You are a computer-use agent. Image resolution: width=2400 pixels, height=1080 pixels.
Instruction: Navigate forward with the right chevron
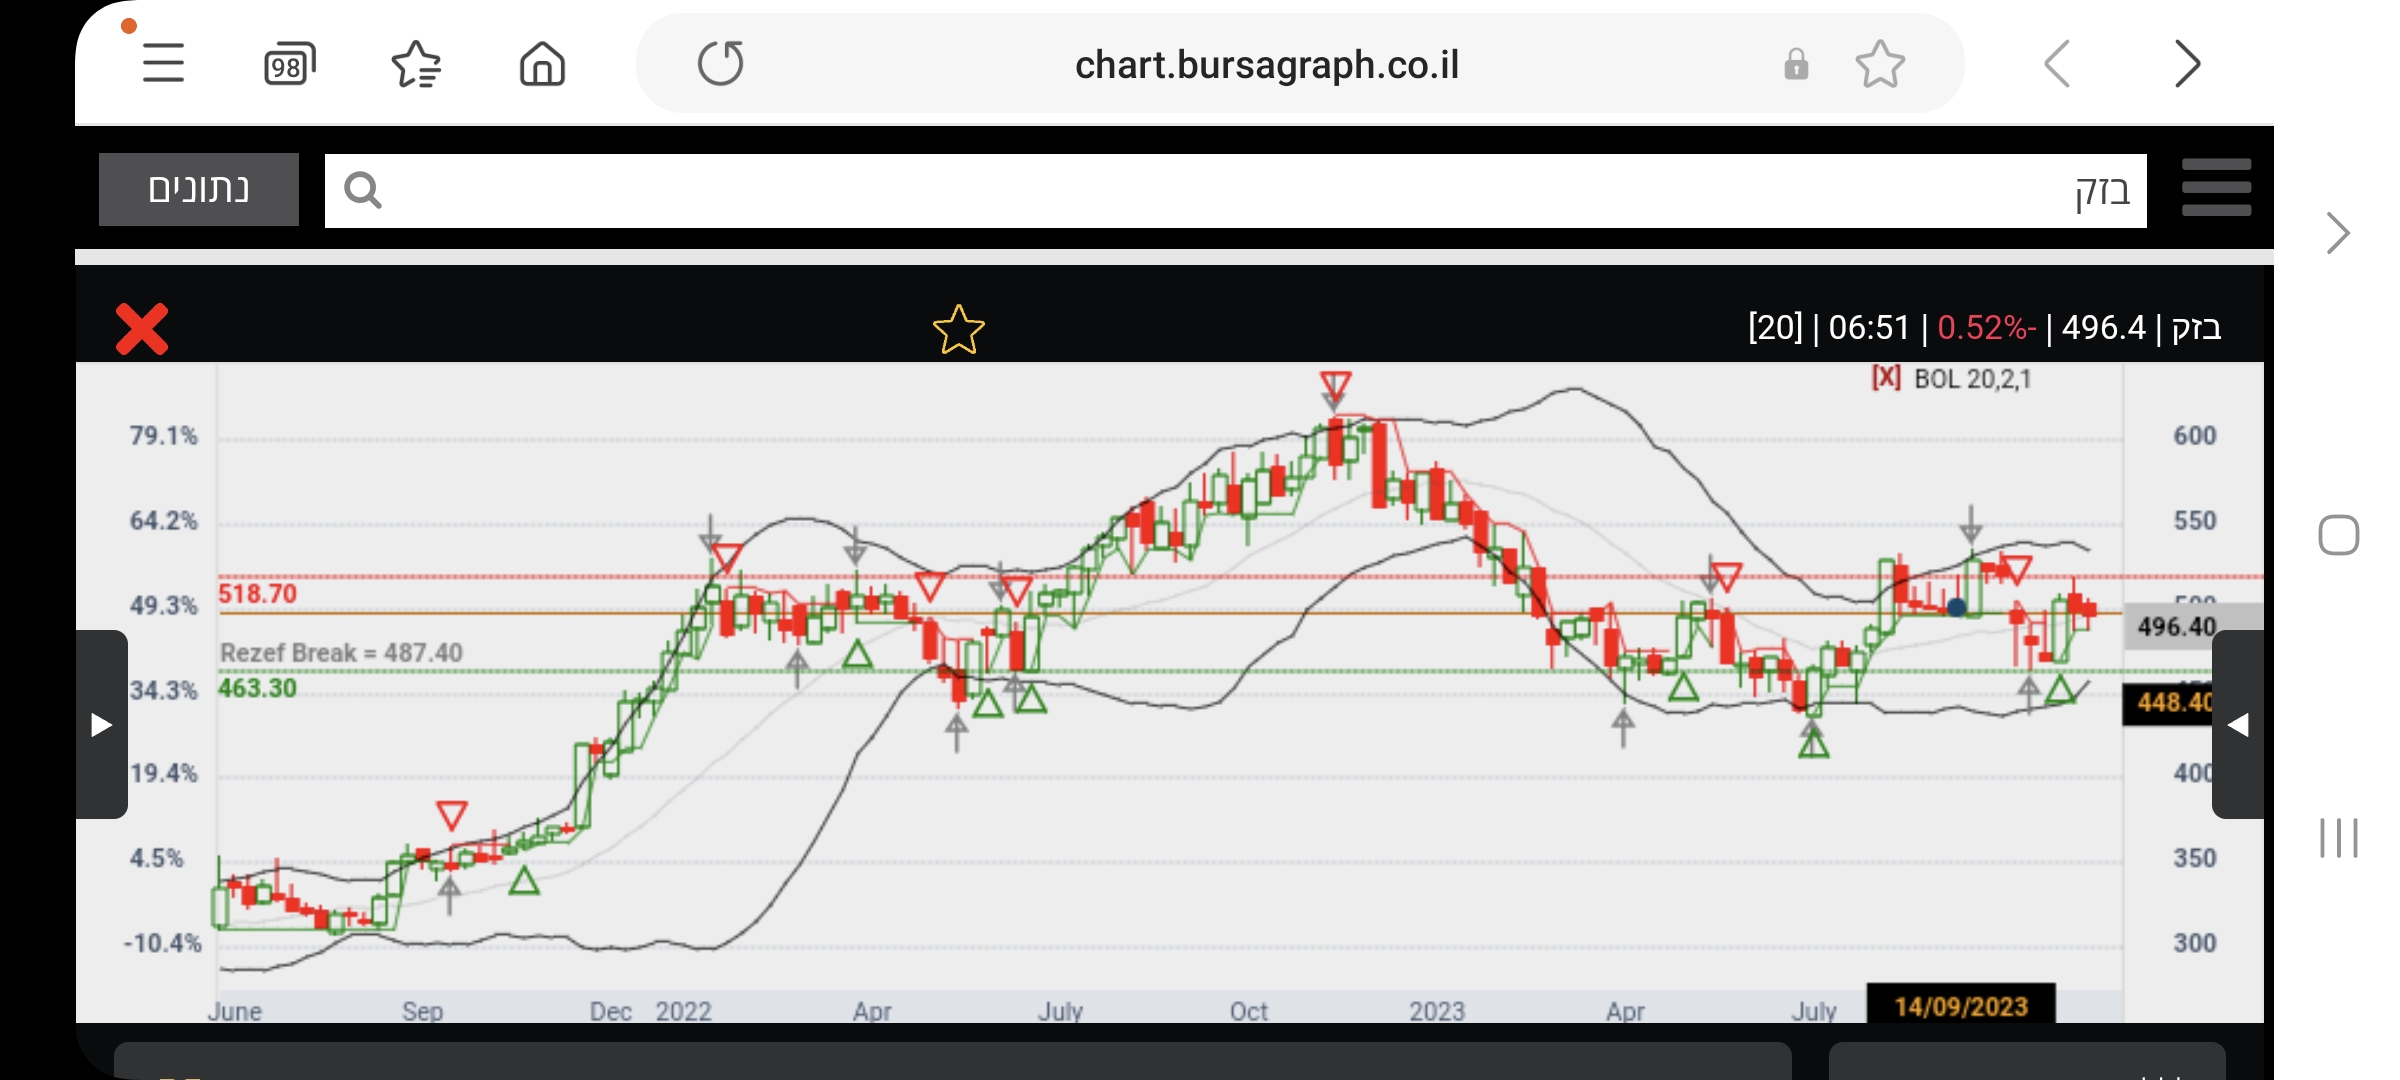pyautogui.click(x=2187, y=65)
